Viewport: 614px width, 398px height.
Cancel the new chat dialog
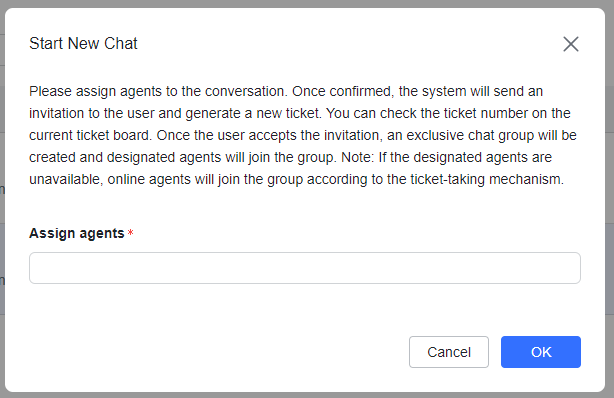coord(449,352)
